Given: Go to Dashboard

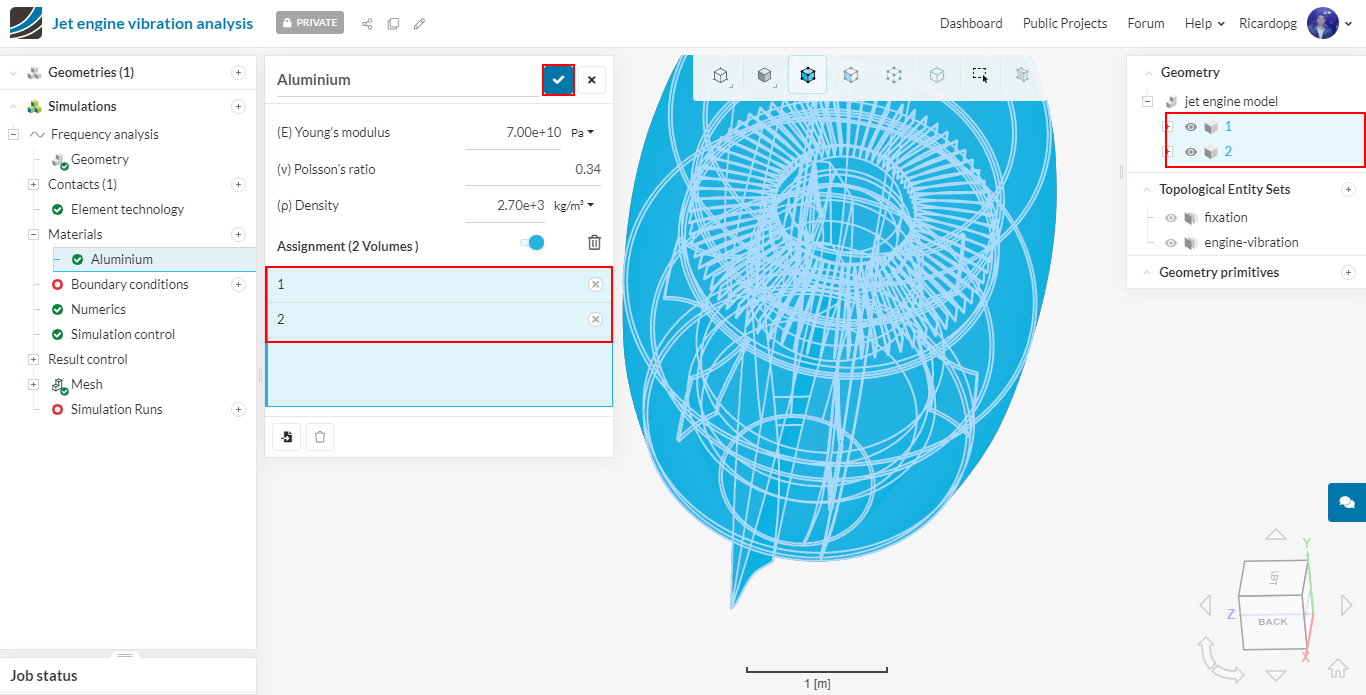Looking at the screenshot, I should pos(971,23).
